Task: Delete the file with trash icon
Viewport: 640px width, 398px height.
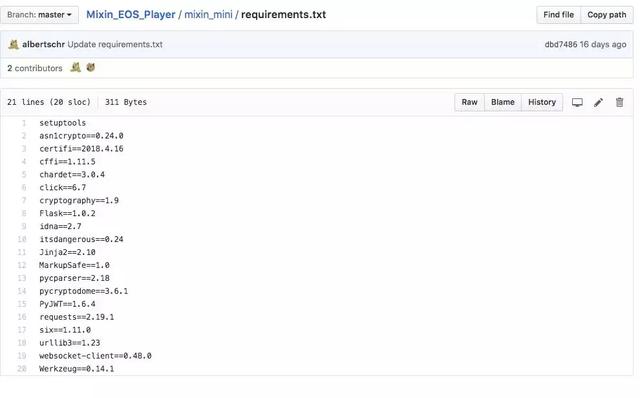Action: (620, 102)
